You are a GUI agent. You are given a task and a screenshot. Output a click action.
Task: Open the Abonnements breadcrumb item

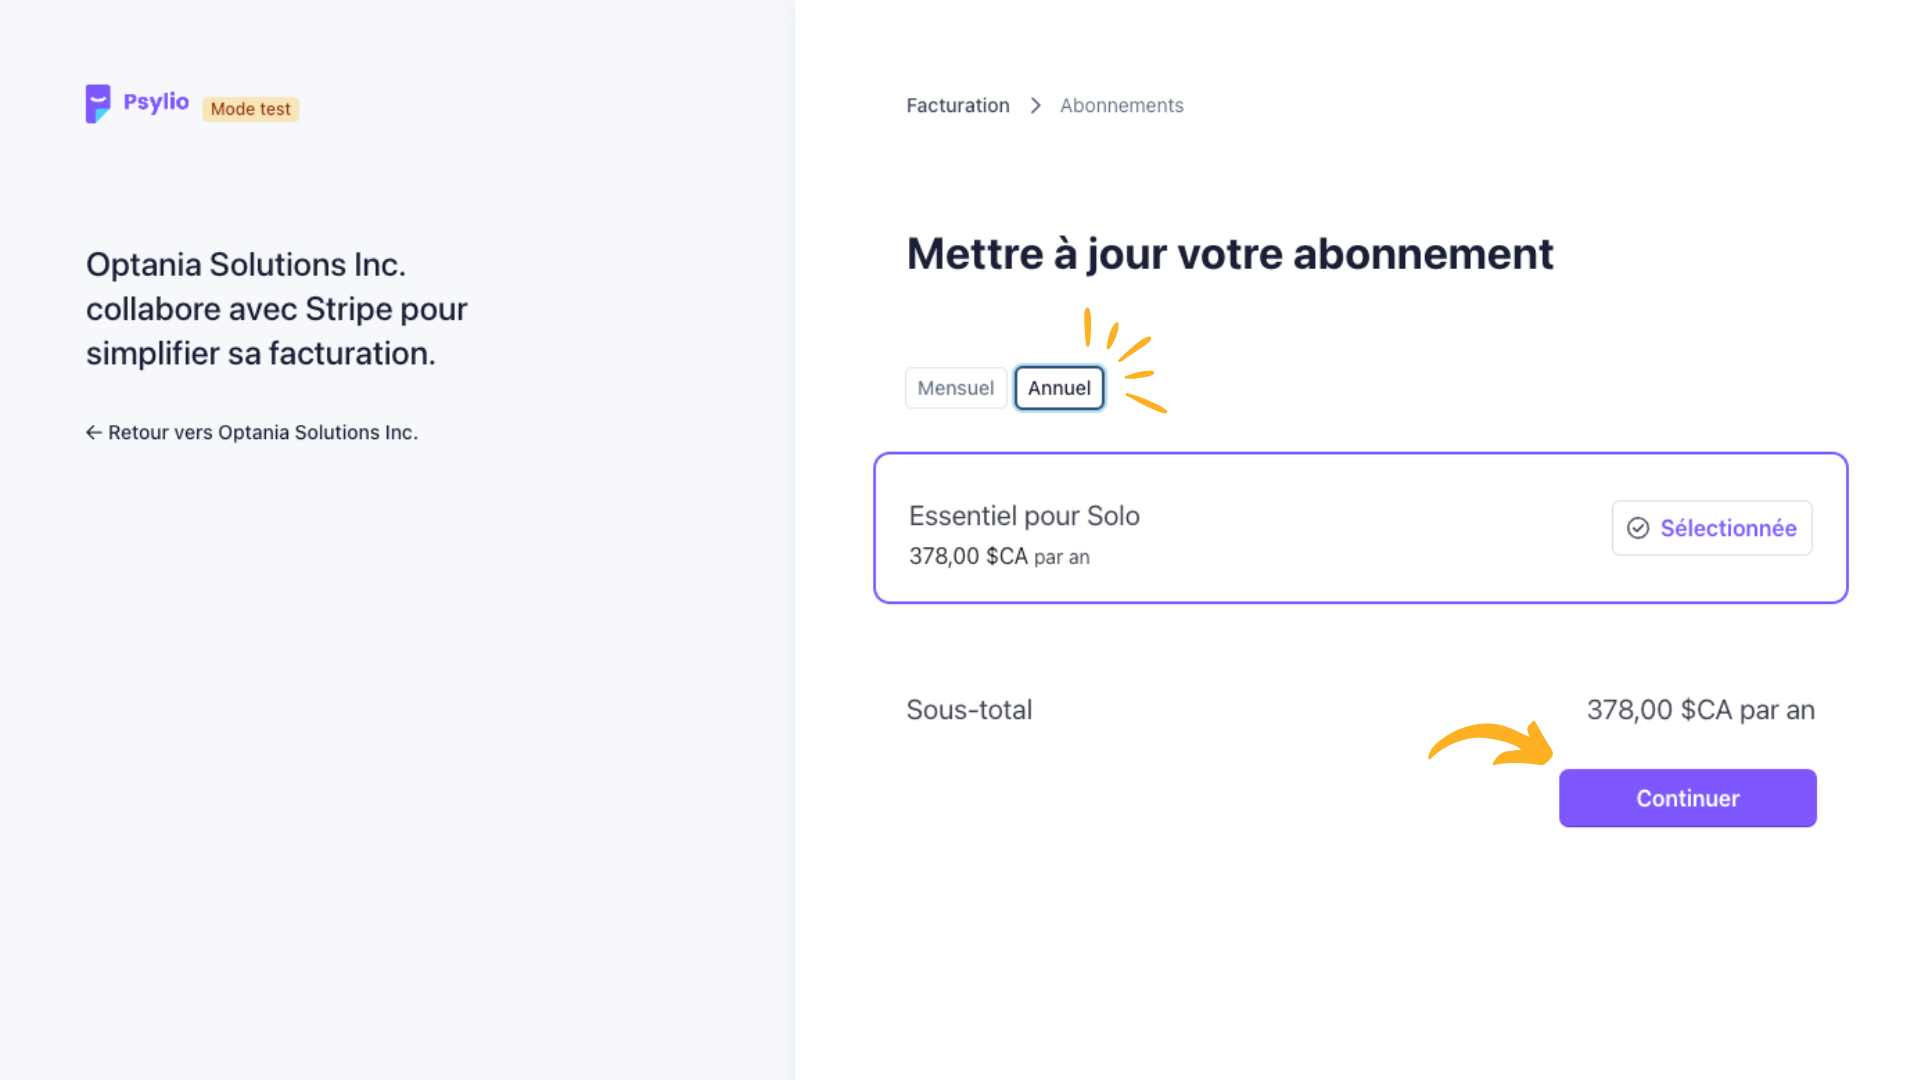(x=1121, y=106)
